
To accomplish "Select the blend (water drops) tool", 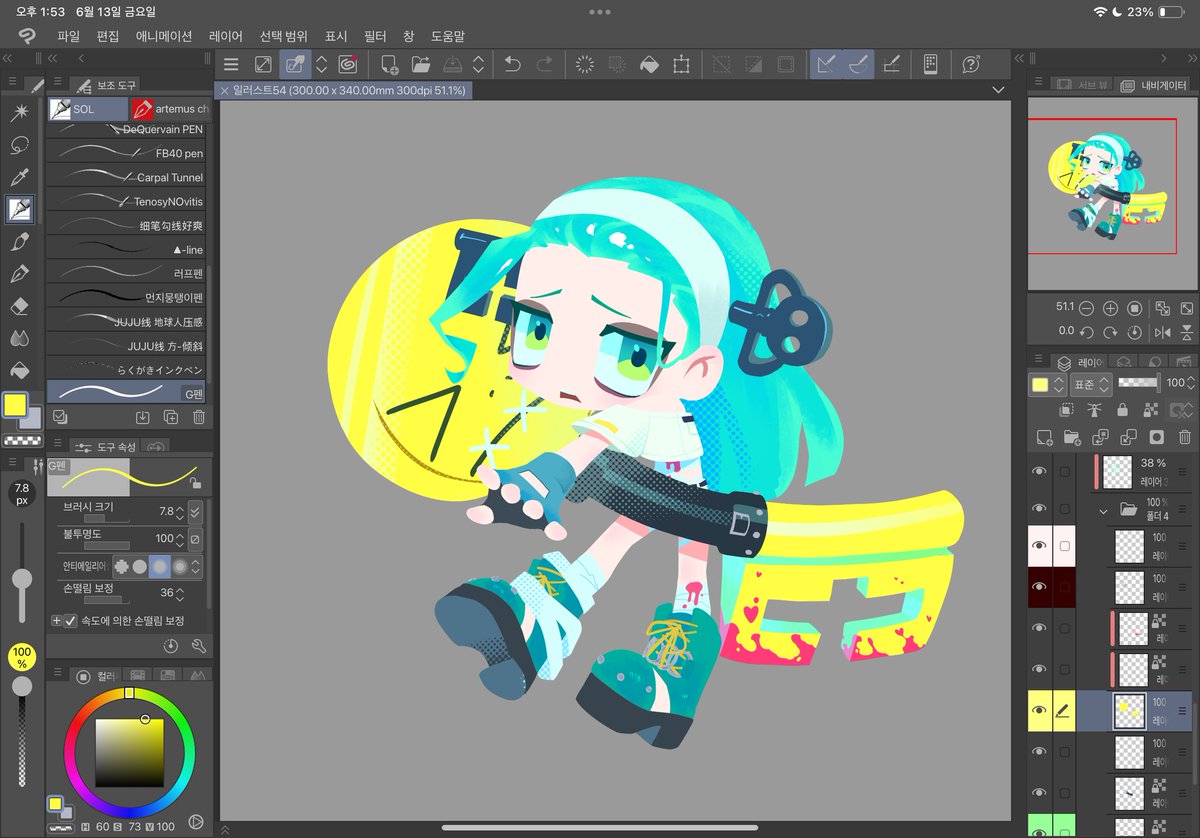I will tap(19, 338).
